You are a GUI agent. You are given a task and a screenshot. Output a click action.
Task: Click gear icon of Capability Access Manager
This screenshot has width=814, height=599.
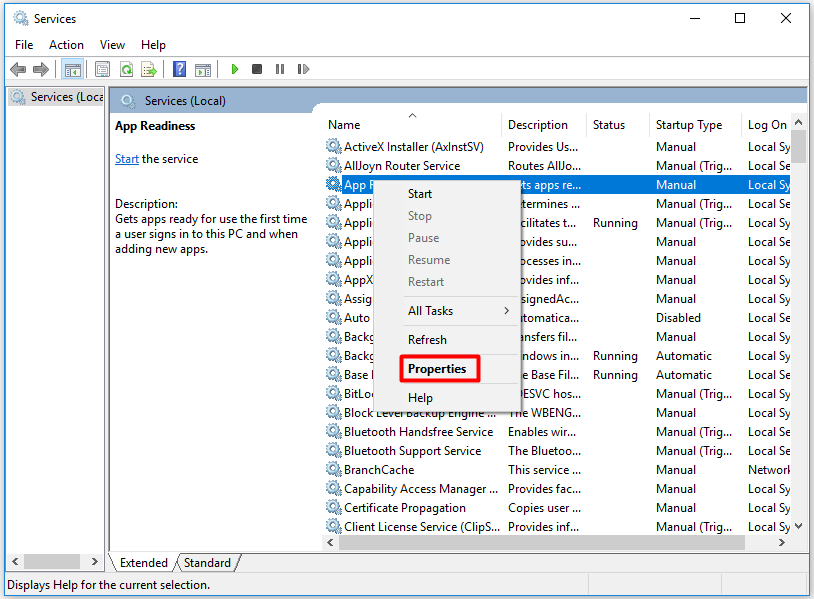tap(333, 488)
